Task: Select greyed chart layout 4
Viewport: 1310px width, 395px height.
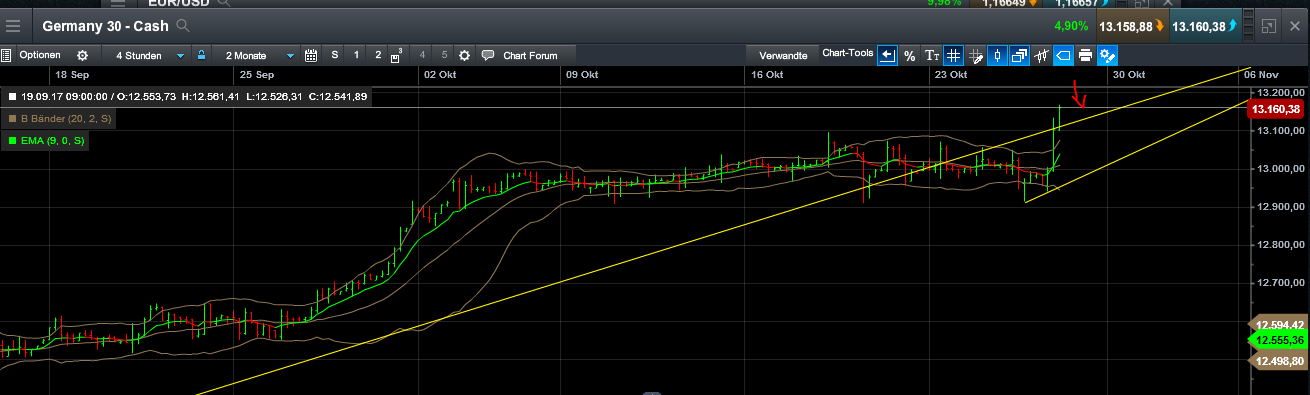Action: 423,55
